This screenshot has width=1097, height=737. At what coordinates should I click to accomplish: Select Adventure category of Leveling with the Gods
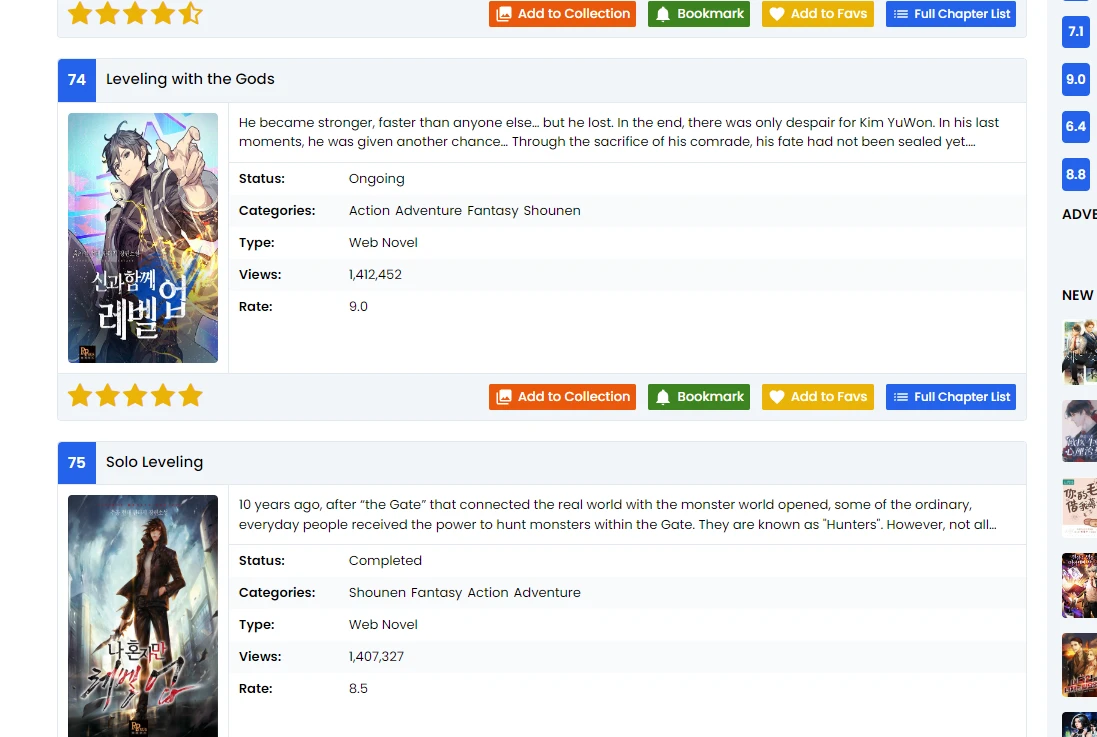(x=428, y=211)
